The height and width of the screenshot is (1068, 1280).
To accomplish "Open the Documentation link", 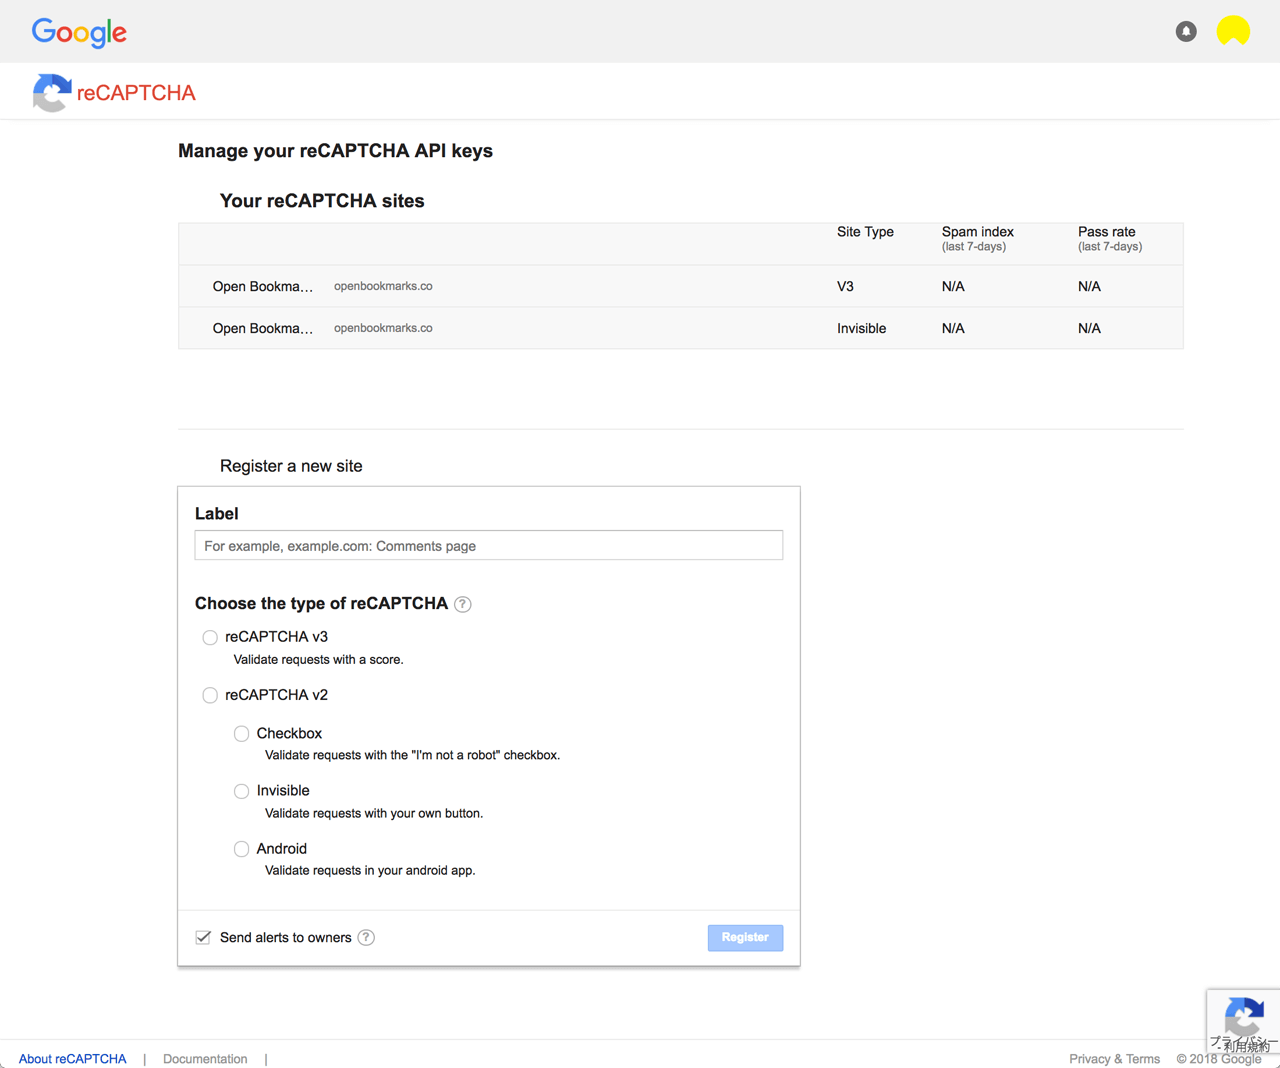I will click(x=205, y=1058).
